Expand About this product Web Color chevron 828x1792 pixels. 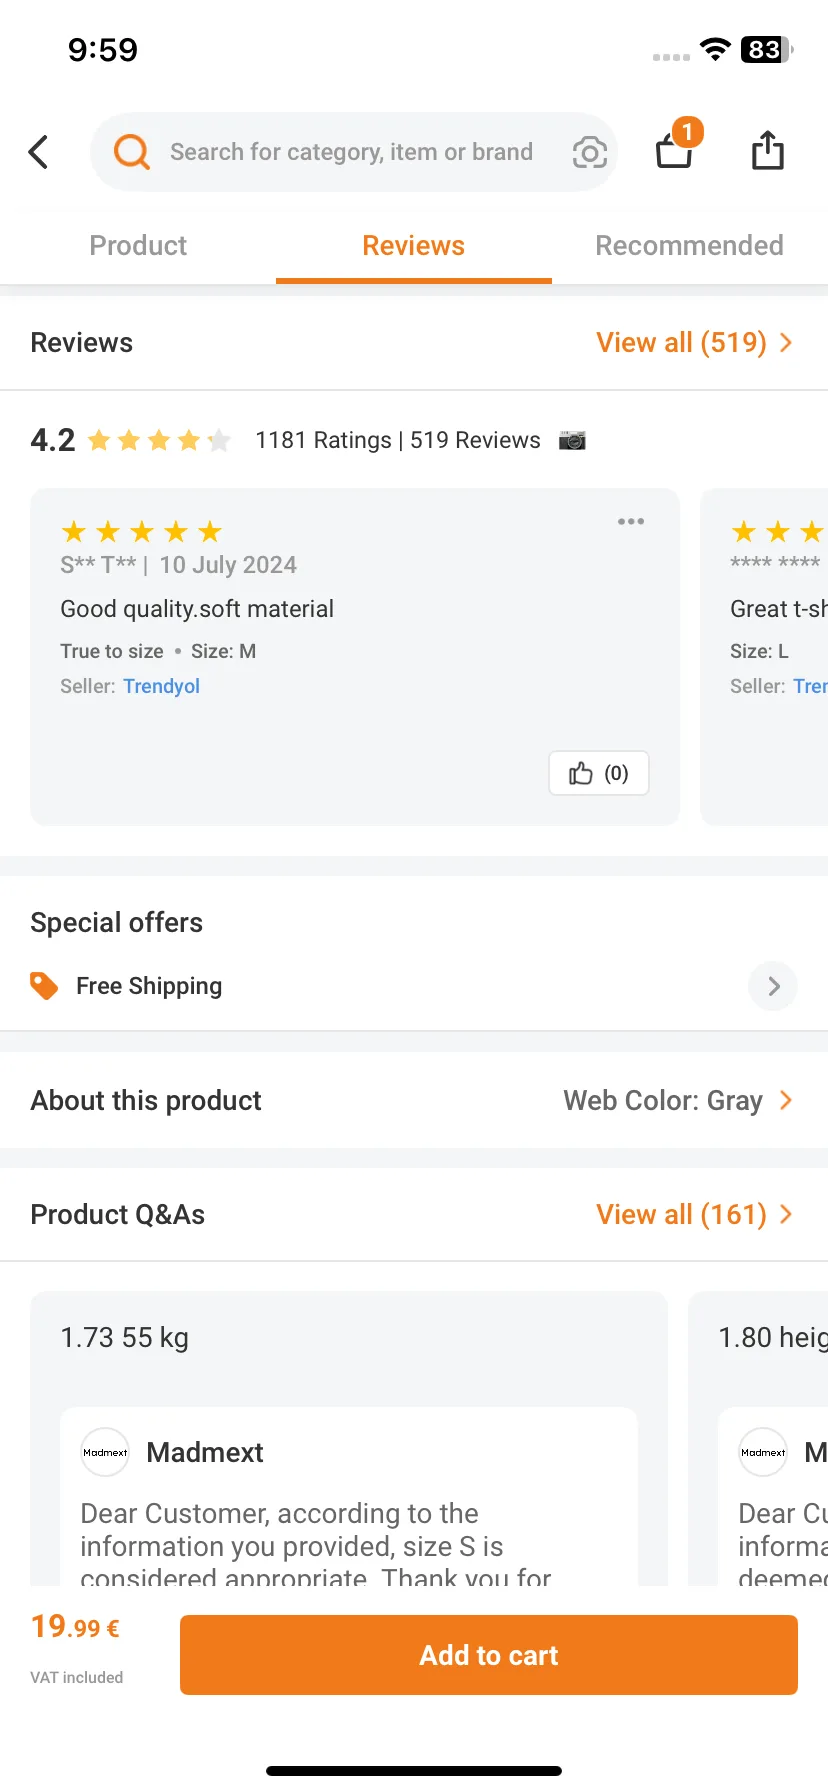coord(786,1100)
